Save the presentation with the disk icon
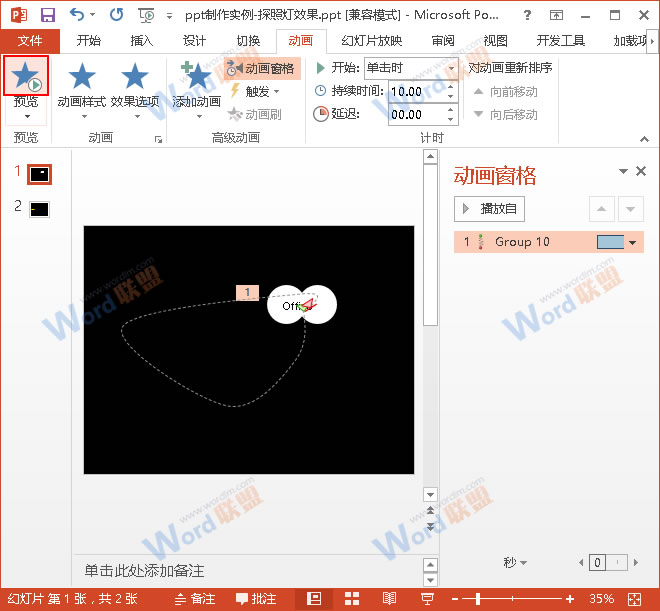The height and width of the screenshot is (611, 660). (48, 16)
